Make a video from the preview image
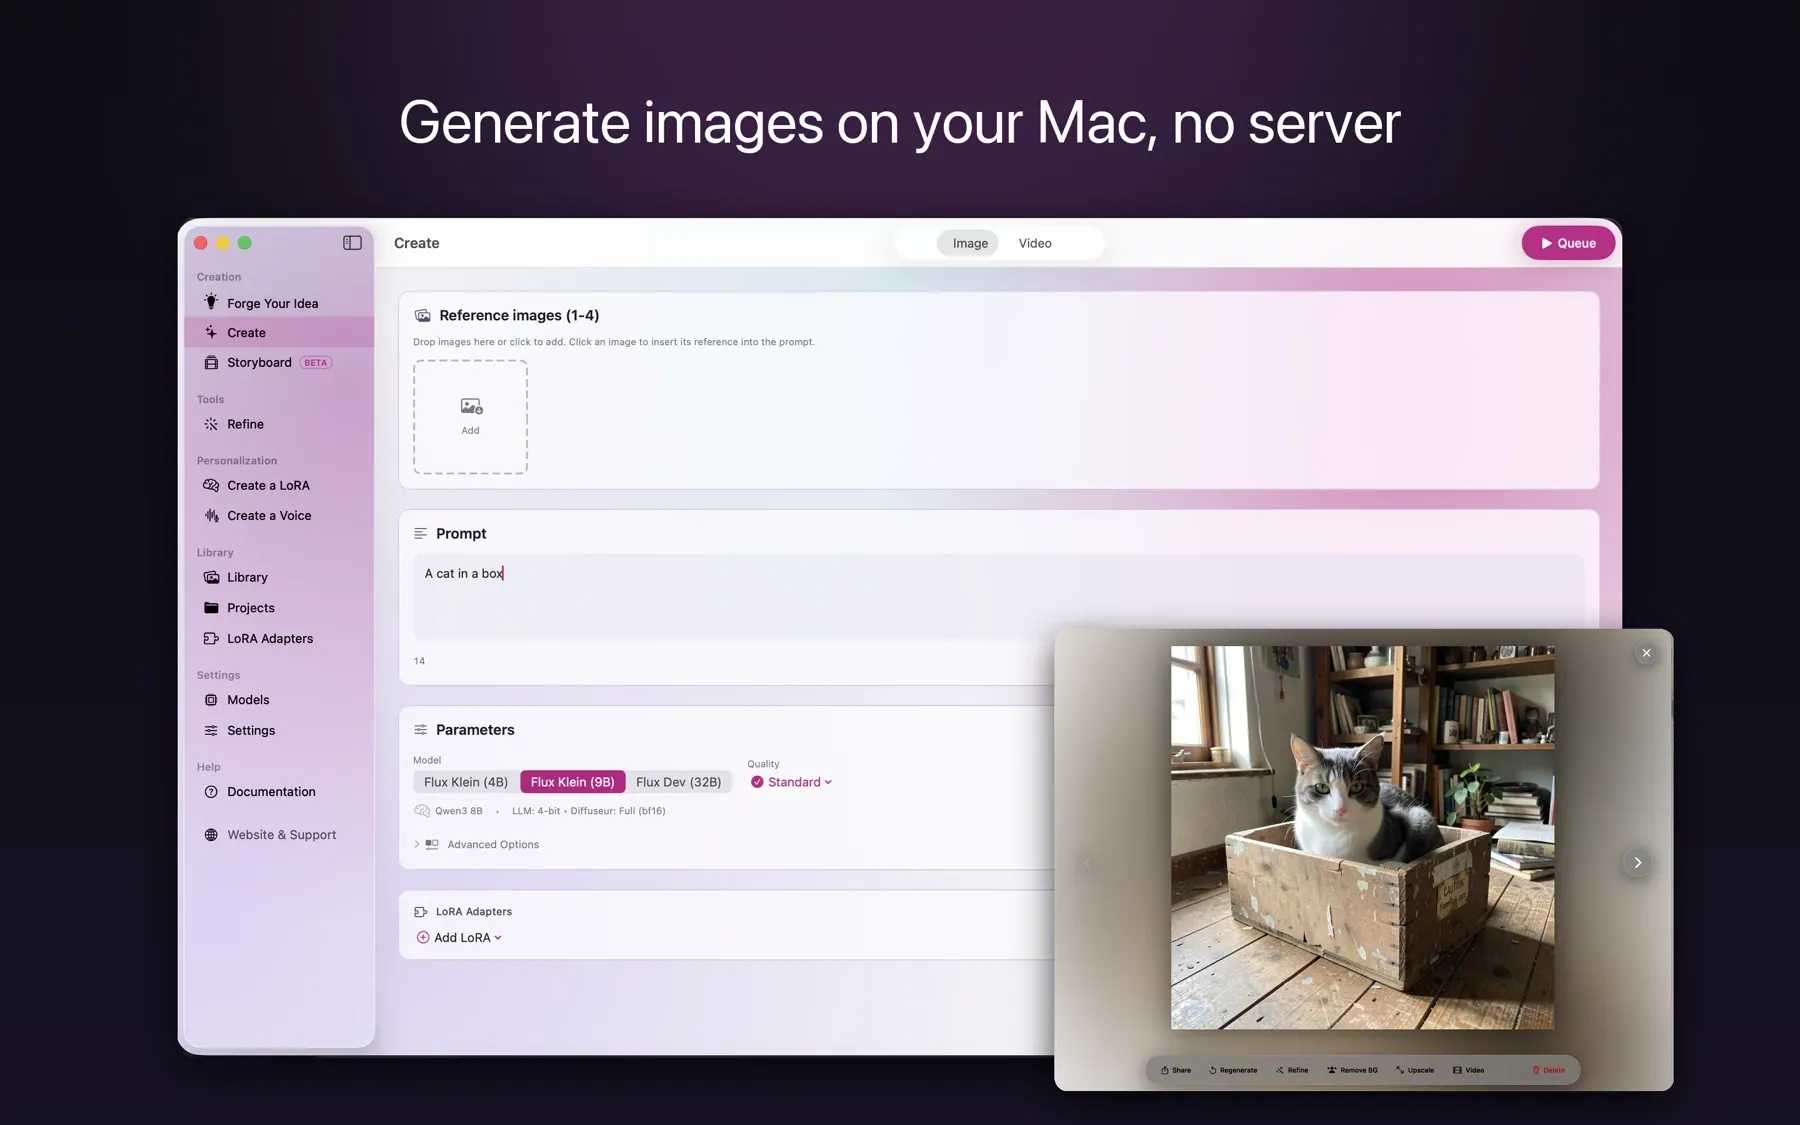Image resolution: width=1800 pixels, height=1125 pixels. [x=1468, y=1070]
